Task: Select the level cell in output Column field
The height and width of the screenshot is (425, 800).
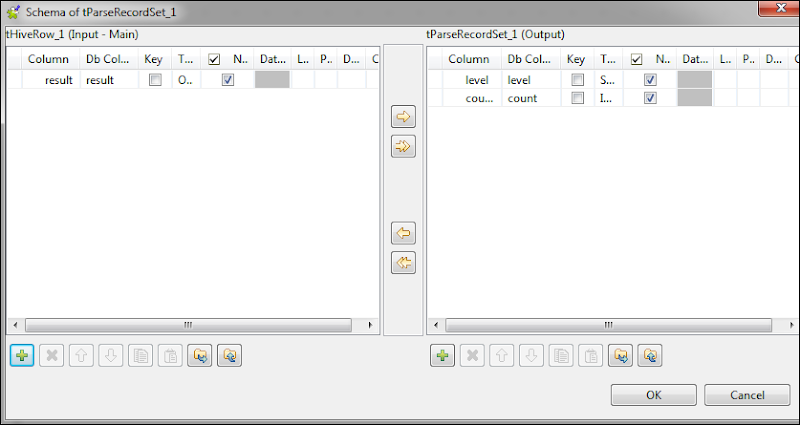Action: pos(472,80)
